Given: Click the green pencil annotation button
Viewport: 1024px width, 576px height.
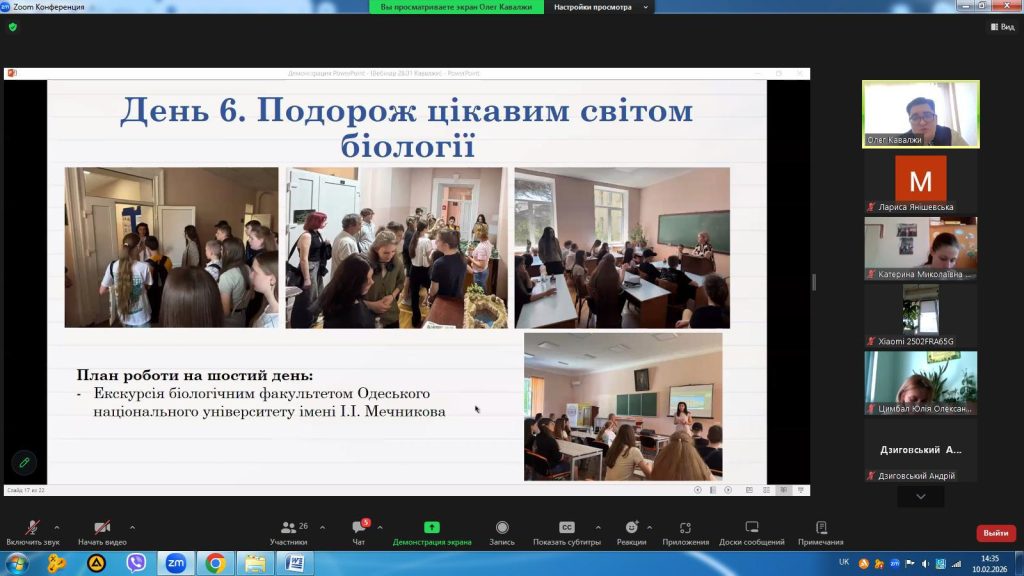Looking at the screenshot, I should tap(24, 462).
